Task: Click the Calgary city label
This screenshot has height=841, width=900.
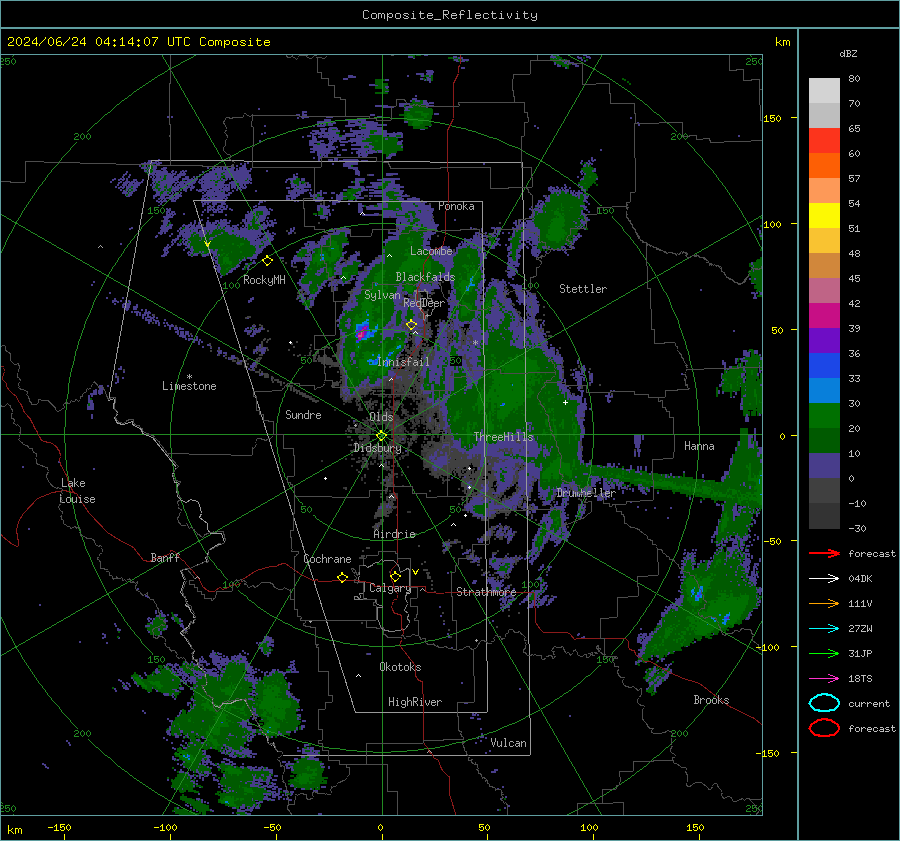Action: (x=390, y=588)
